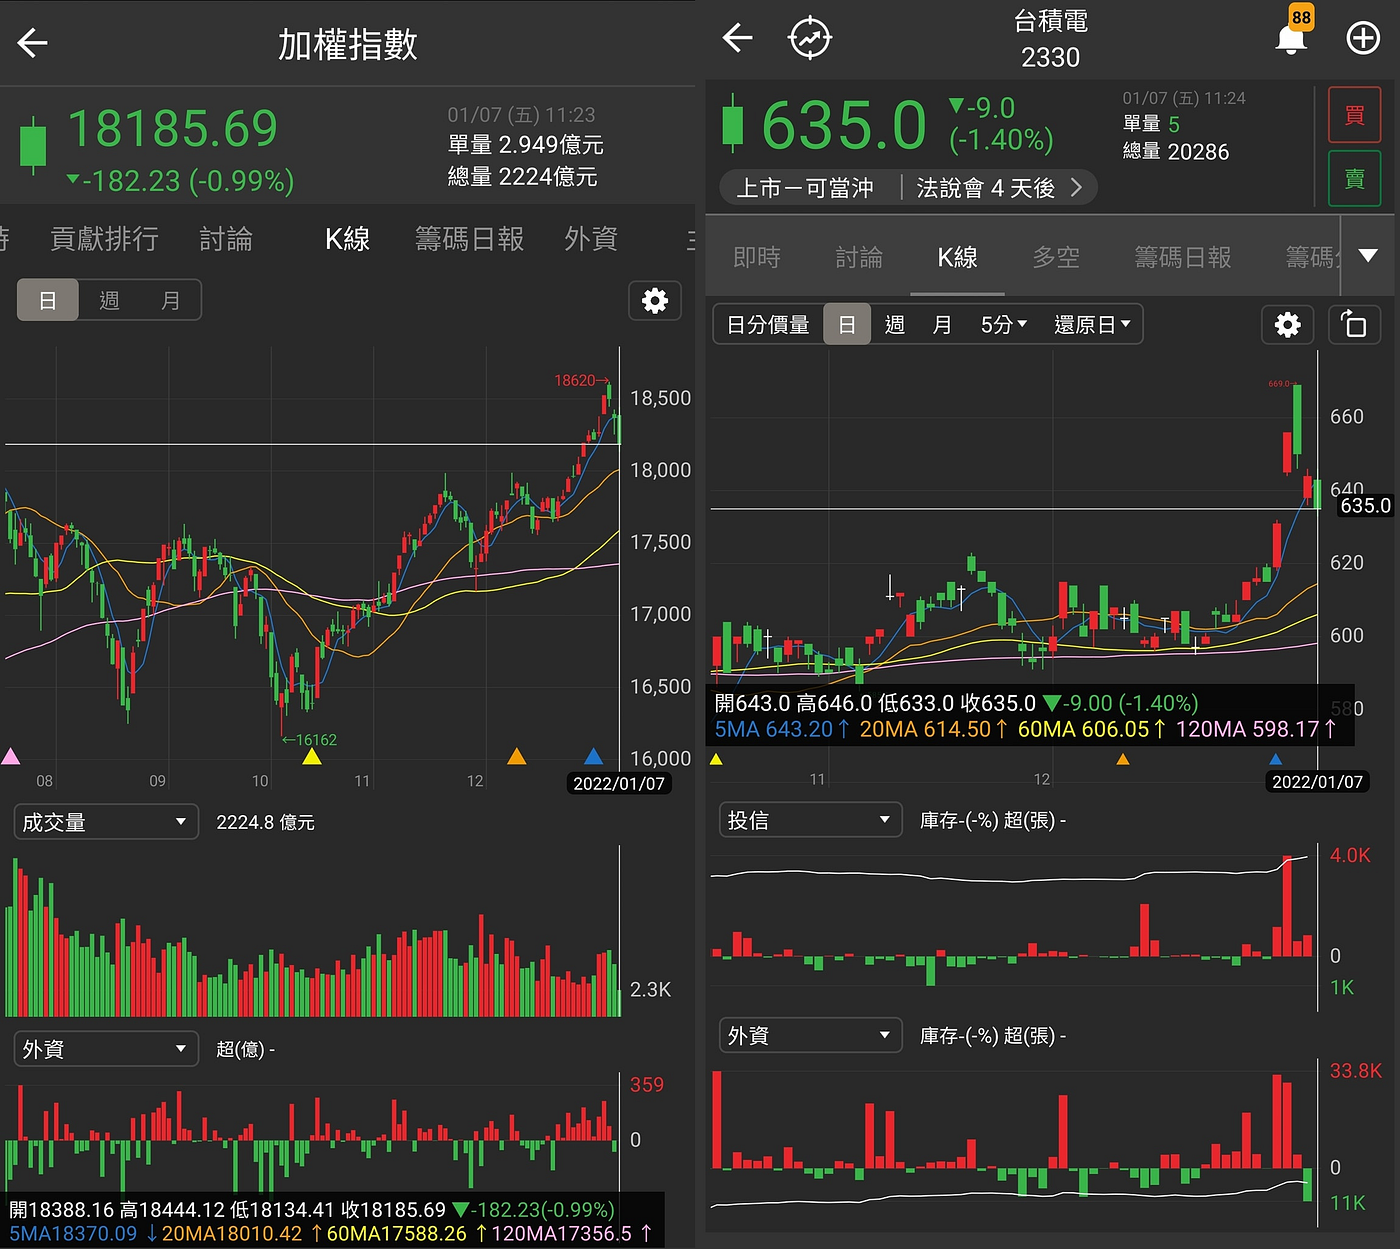Click the 18185.69 index price
Image resolution: width=1400 pixels, height=1249 pixels.
point(172,129)
